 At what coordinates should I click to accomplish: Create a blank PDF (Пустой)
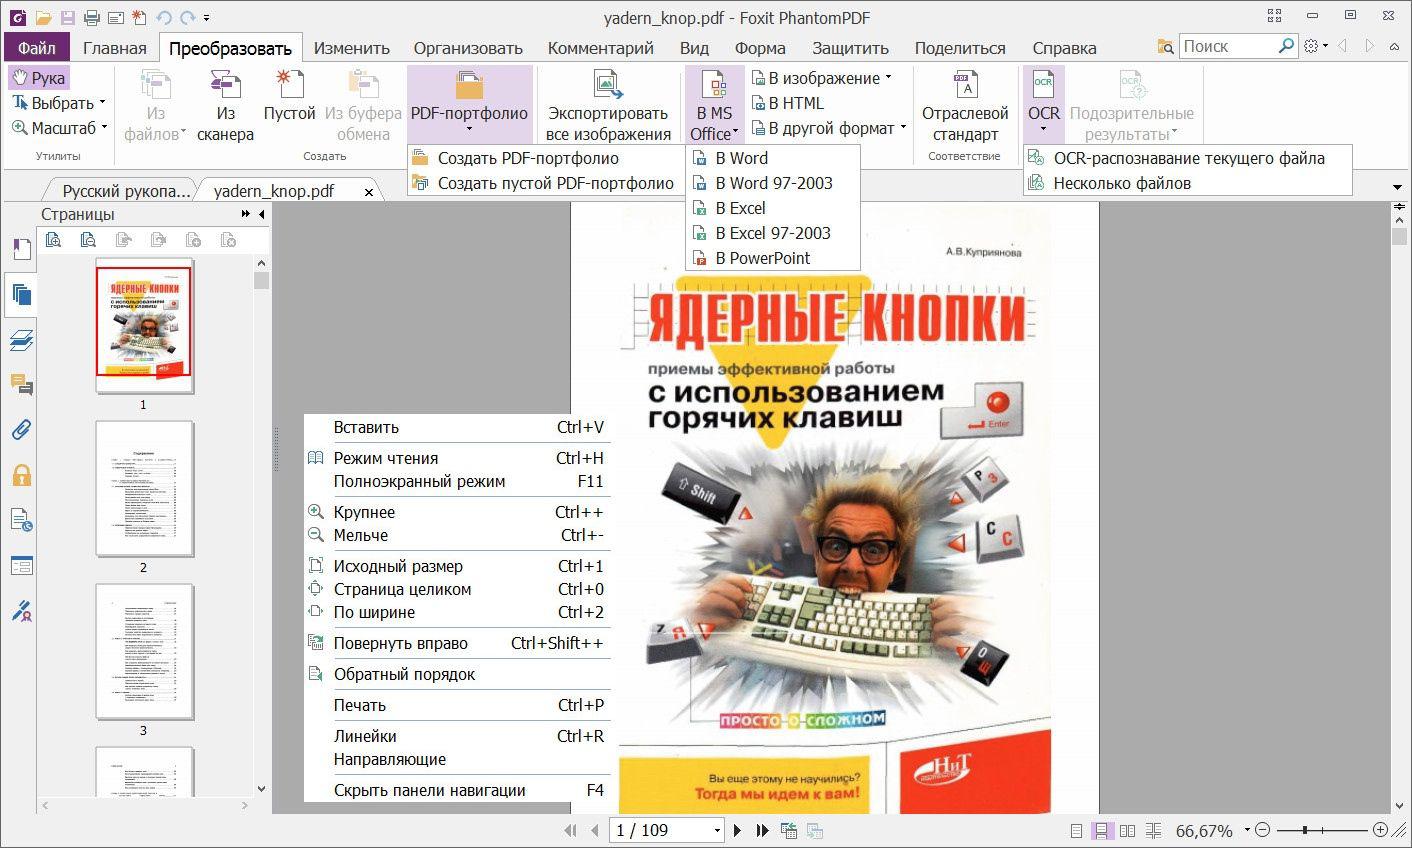click(x=289, y=98)
